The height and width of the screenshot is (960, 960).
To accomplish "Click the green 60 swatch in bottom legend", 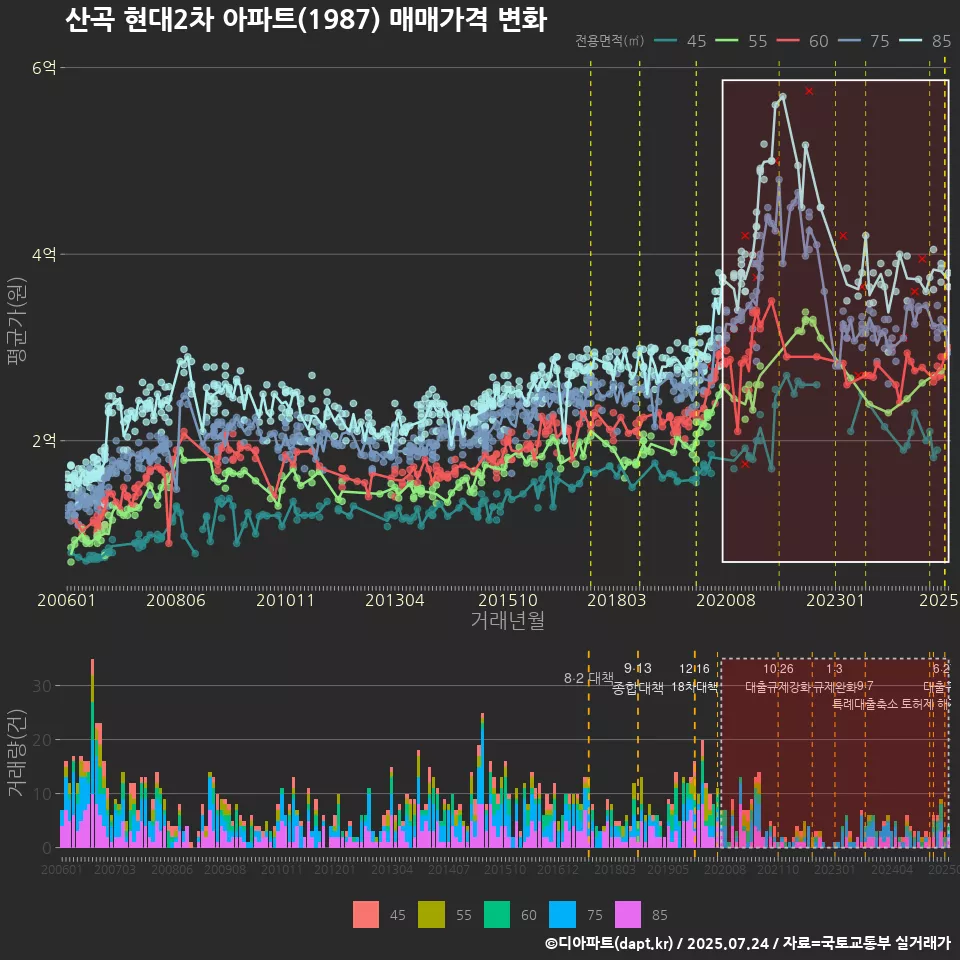I will 497,915.
